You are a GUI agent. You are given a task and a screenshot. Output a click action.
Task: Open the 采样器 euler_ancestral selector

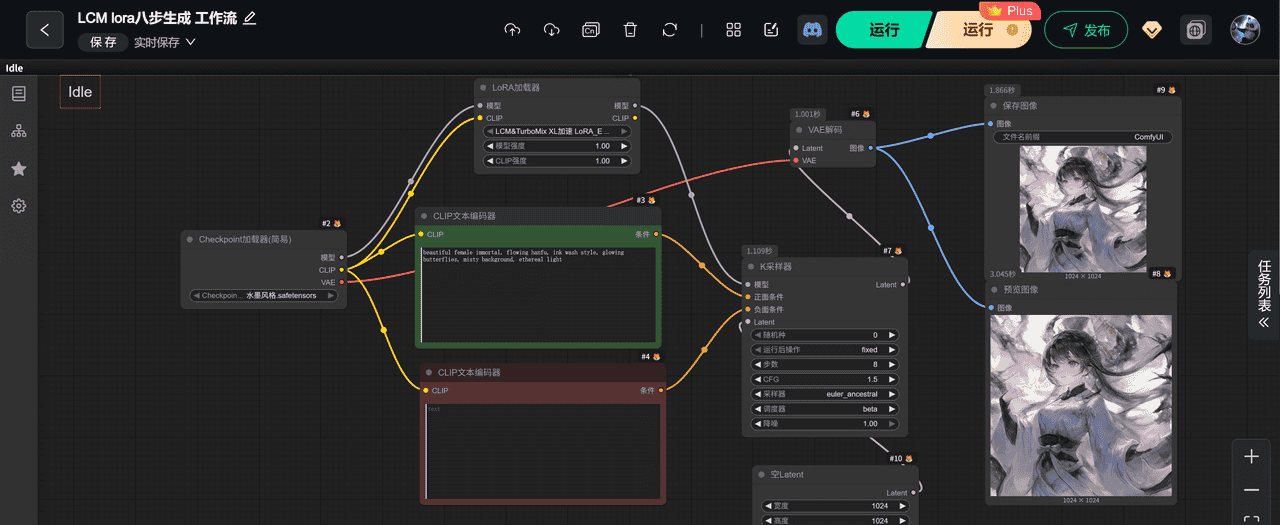pyautogui.click(x=825, y=394)
